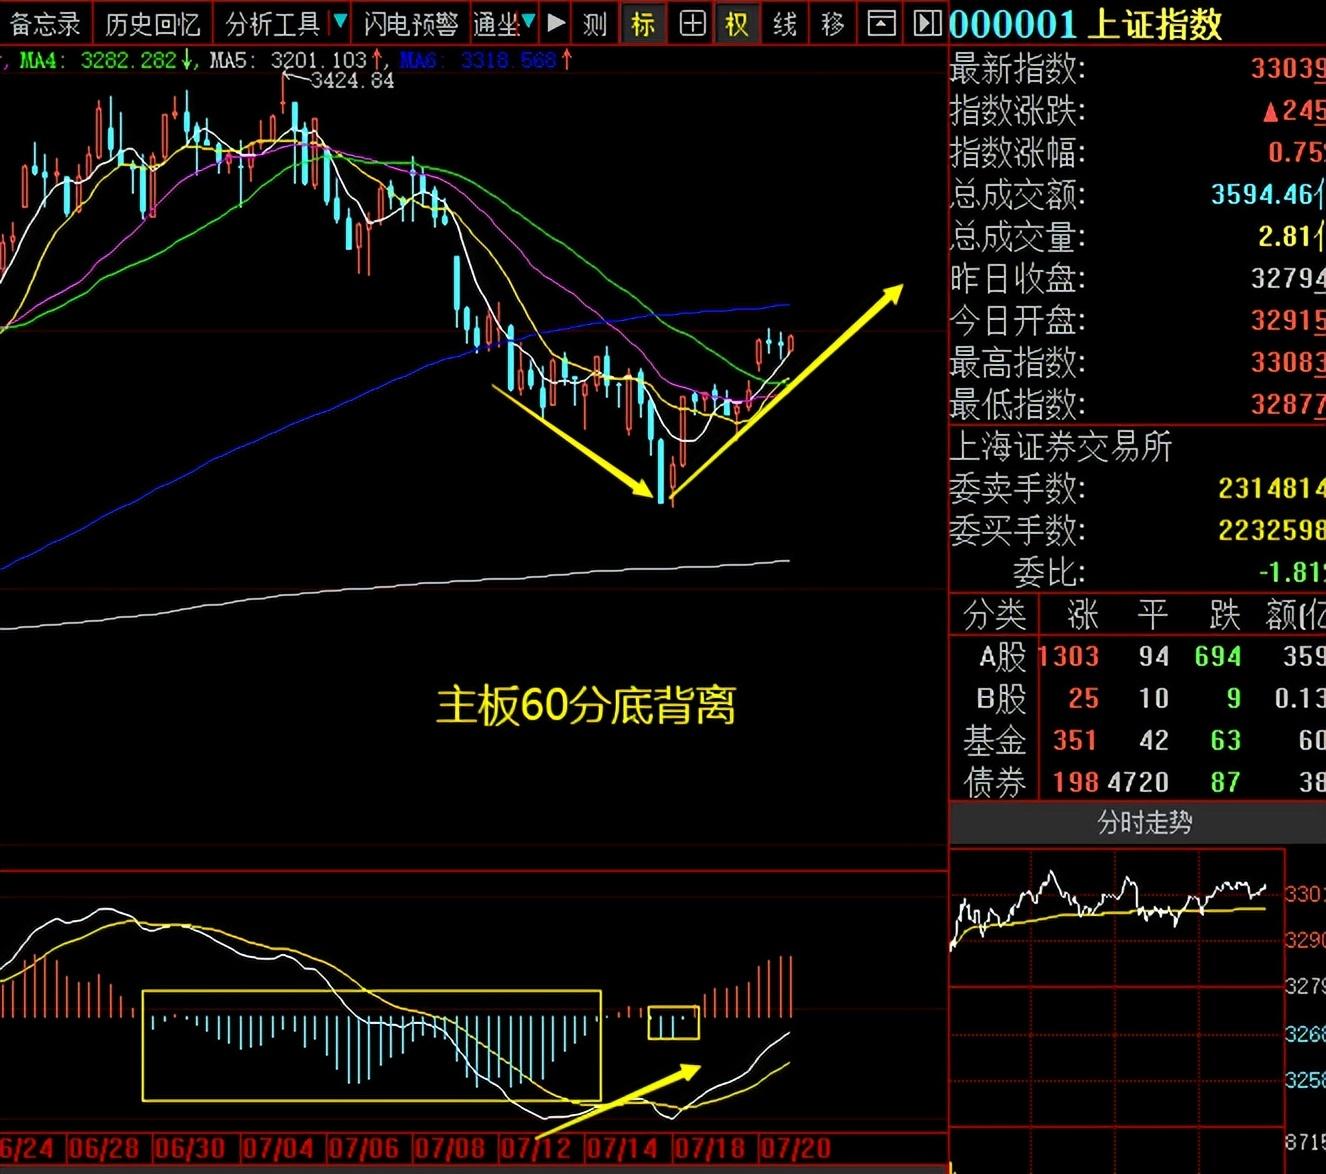Click the 000001 上证指数 title
This screenshot has height=1174, width=1326.
(1086, 24)
